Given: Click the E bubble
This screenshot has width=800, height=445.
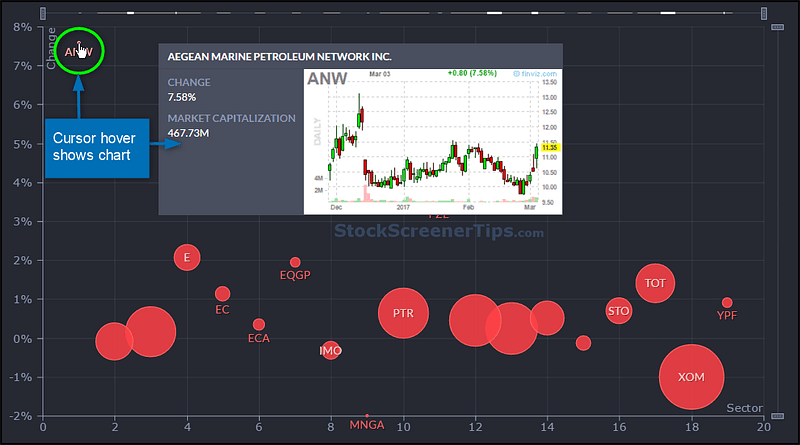Looking at the screenshot, I should (x=187, y=257).
